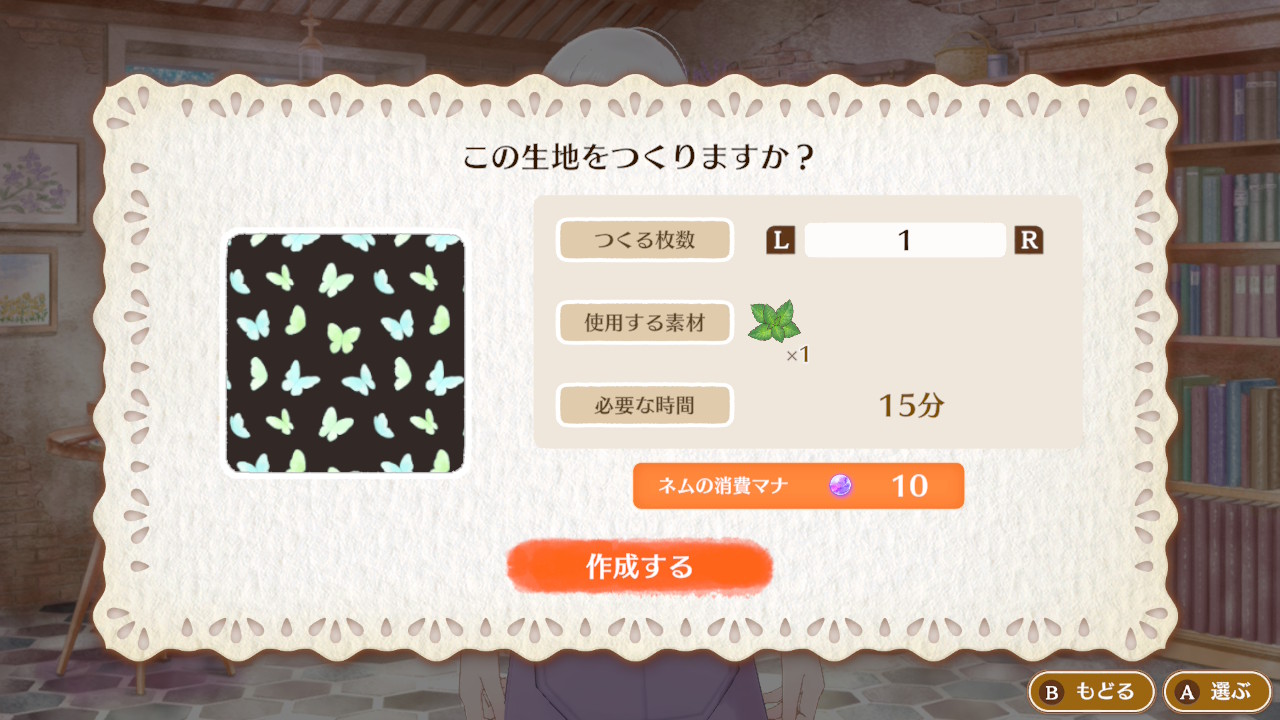
Task: Click the A icon beside 選ぶ
Action: [x=1187, y=692]
